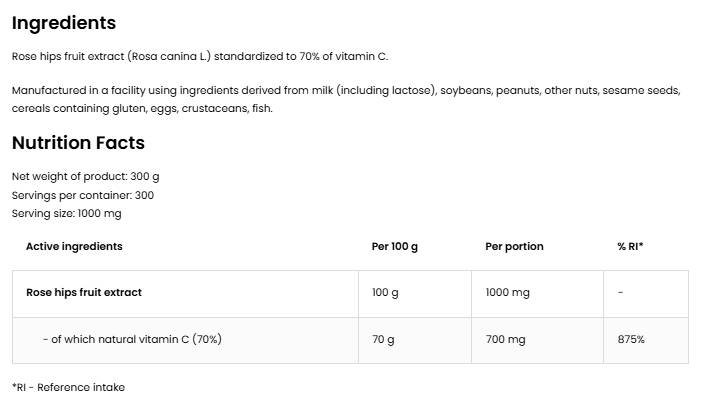Click the dash cell in the % RI column

[621, 293]
